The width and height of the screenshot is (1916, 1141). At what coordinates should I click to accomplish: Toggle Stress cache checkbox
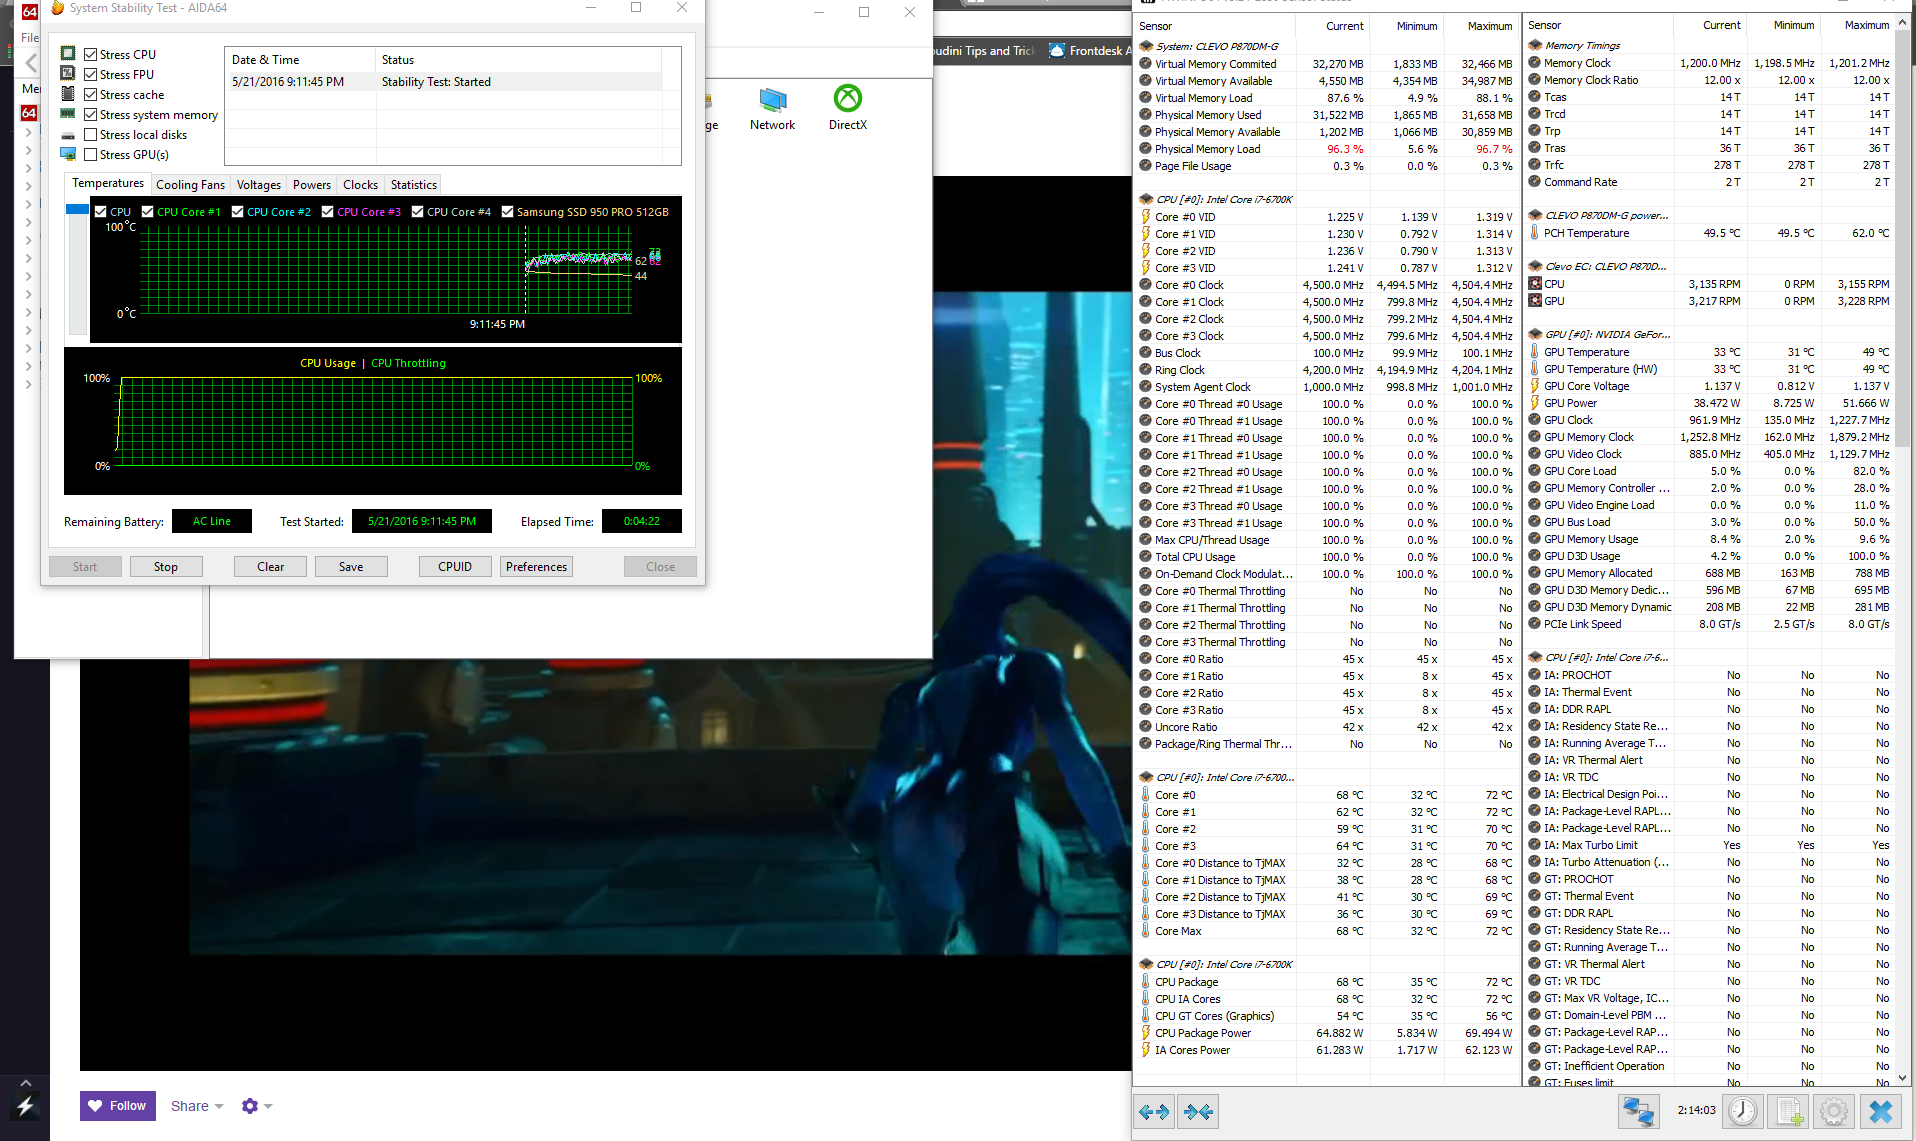point(91,95)
